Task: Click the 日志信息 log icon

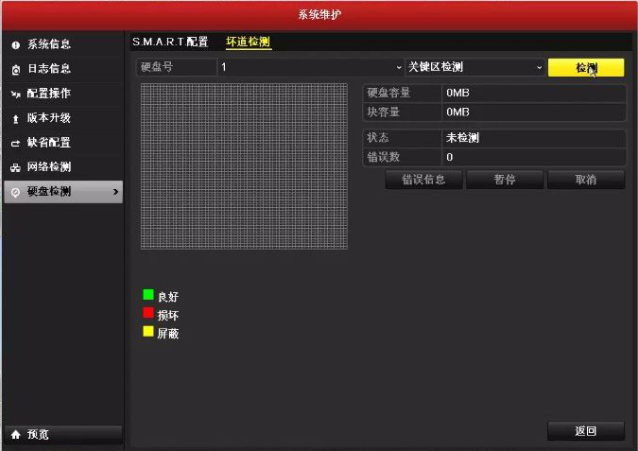Action: click(x=15, y=69)
